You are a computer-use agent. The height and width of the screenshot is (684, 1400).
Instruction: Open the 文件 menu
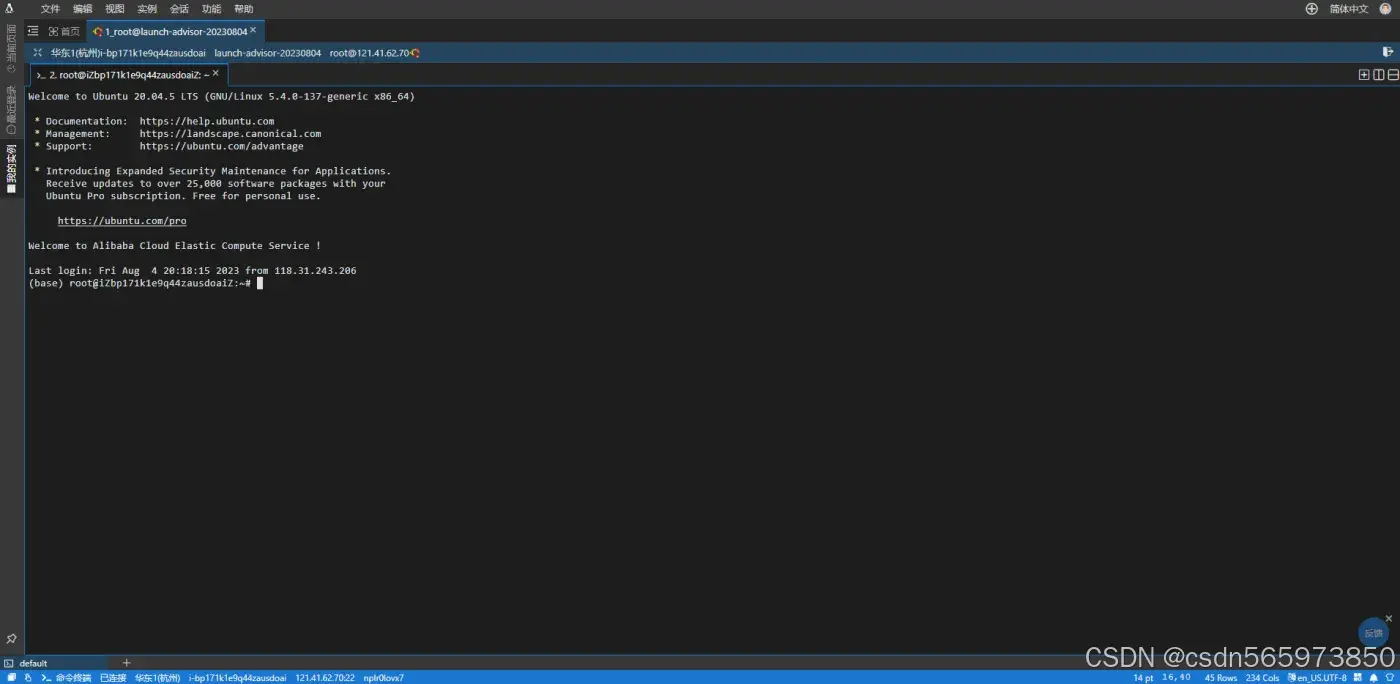(x=50, y=9)
